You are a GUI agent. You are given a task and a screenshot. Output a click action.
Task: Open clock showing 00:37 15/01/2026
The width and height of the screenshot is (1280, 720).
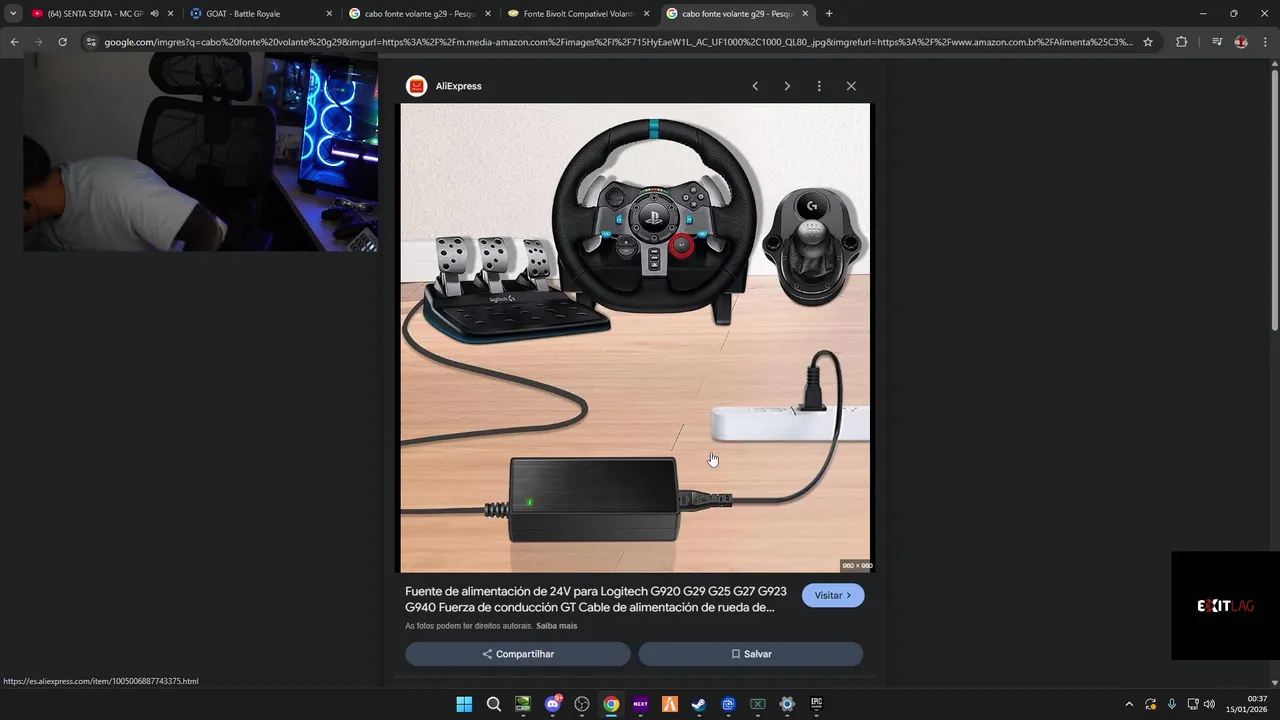pyautogui.click(x=1247, y=704)
